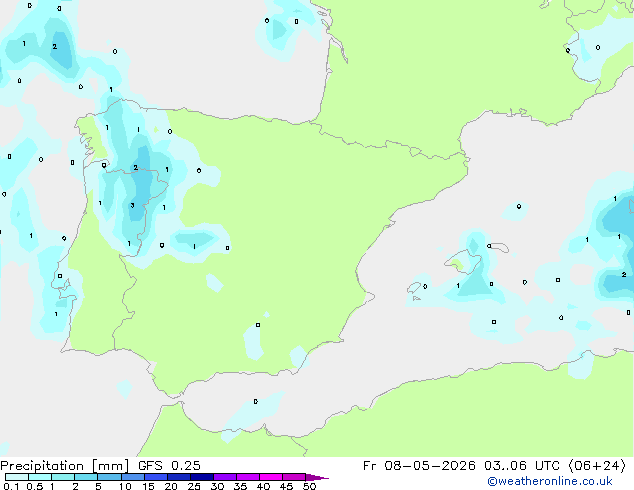Click the '10' legend scale label
The image size is (634, 490).
(125, 486)
